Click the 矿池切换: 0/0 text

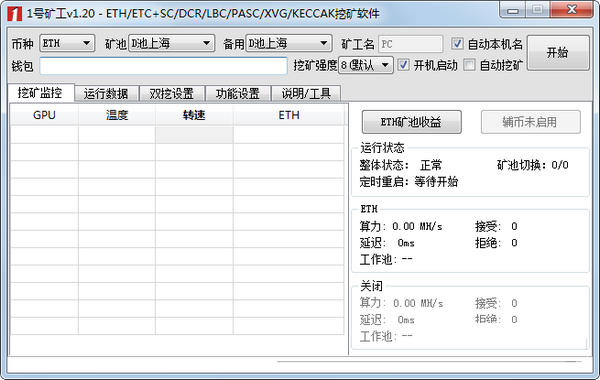pos(533,165)
